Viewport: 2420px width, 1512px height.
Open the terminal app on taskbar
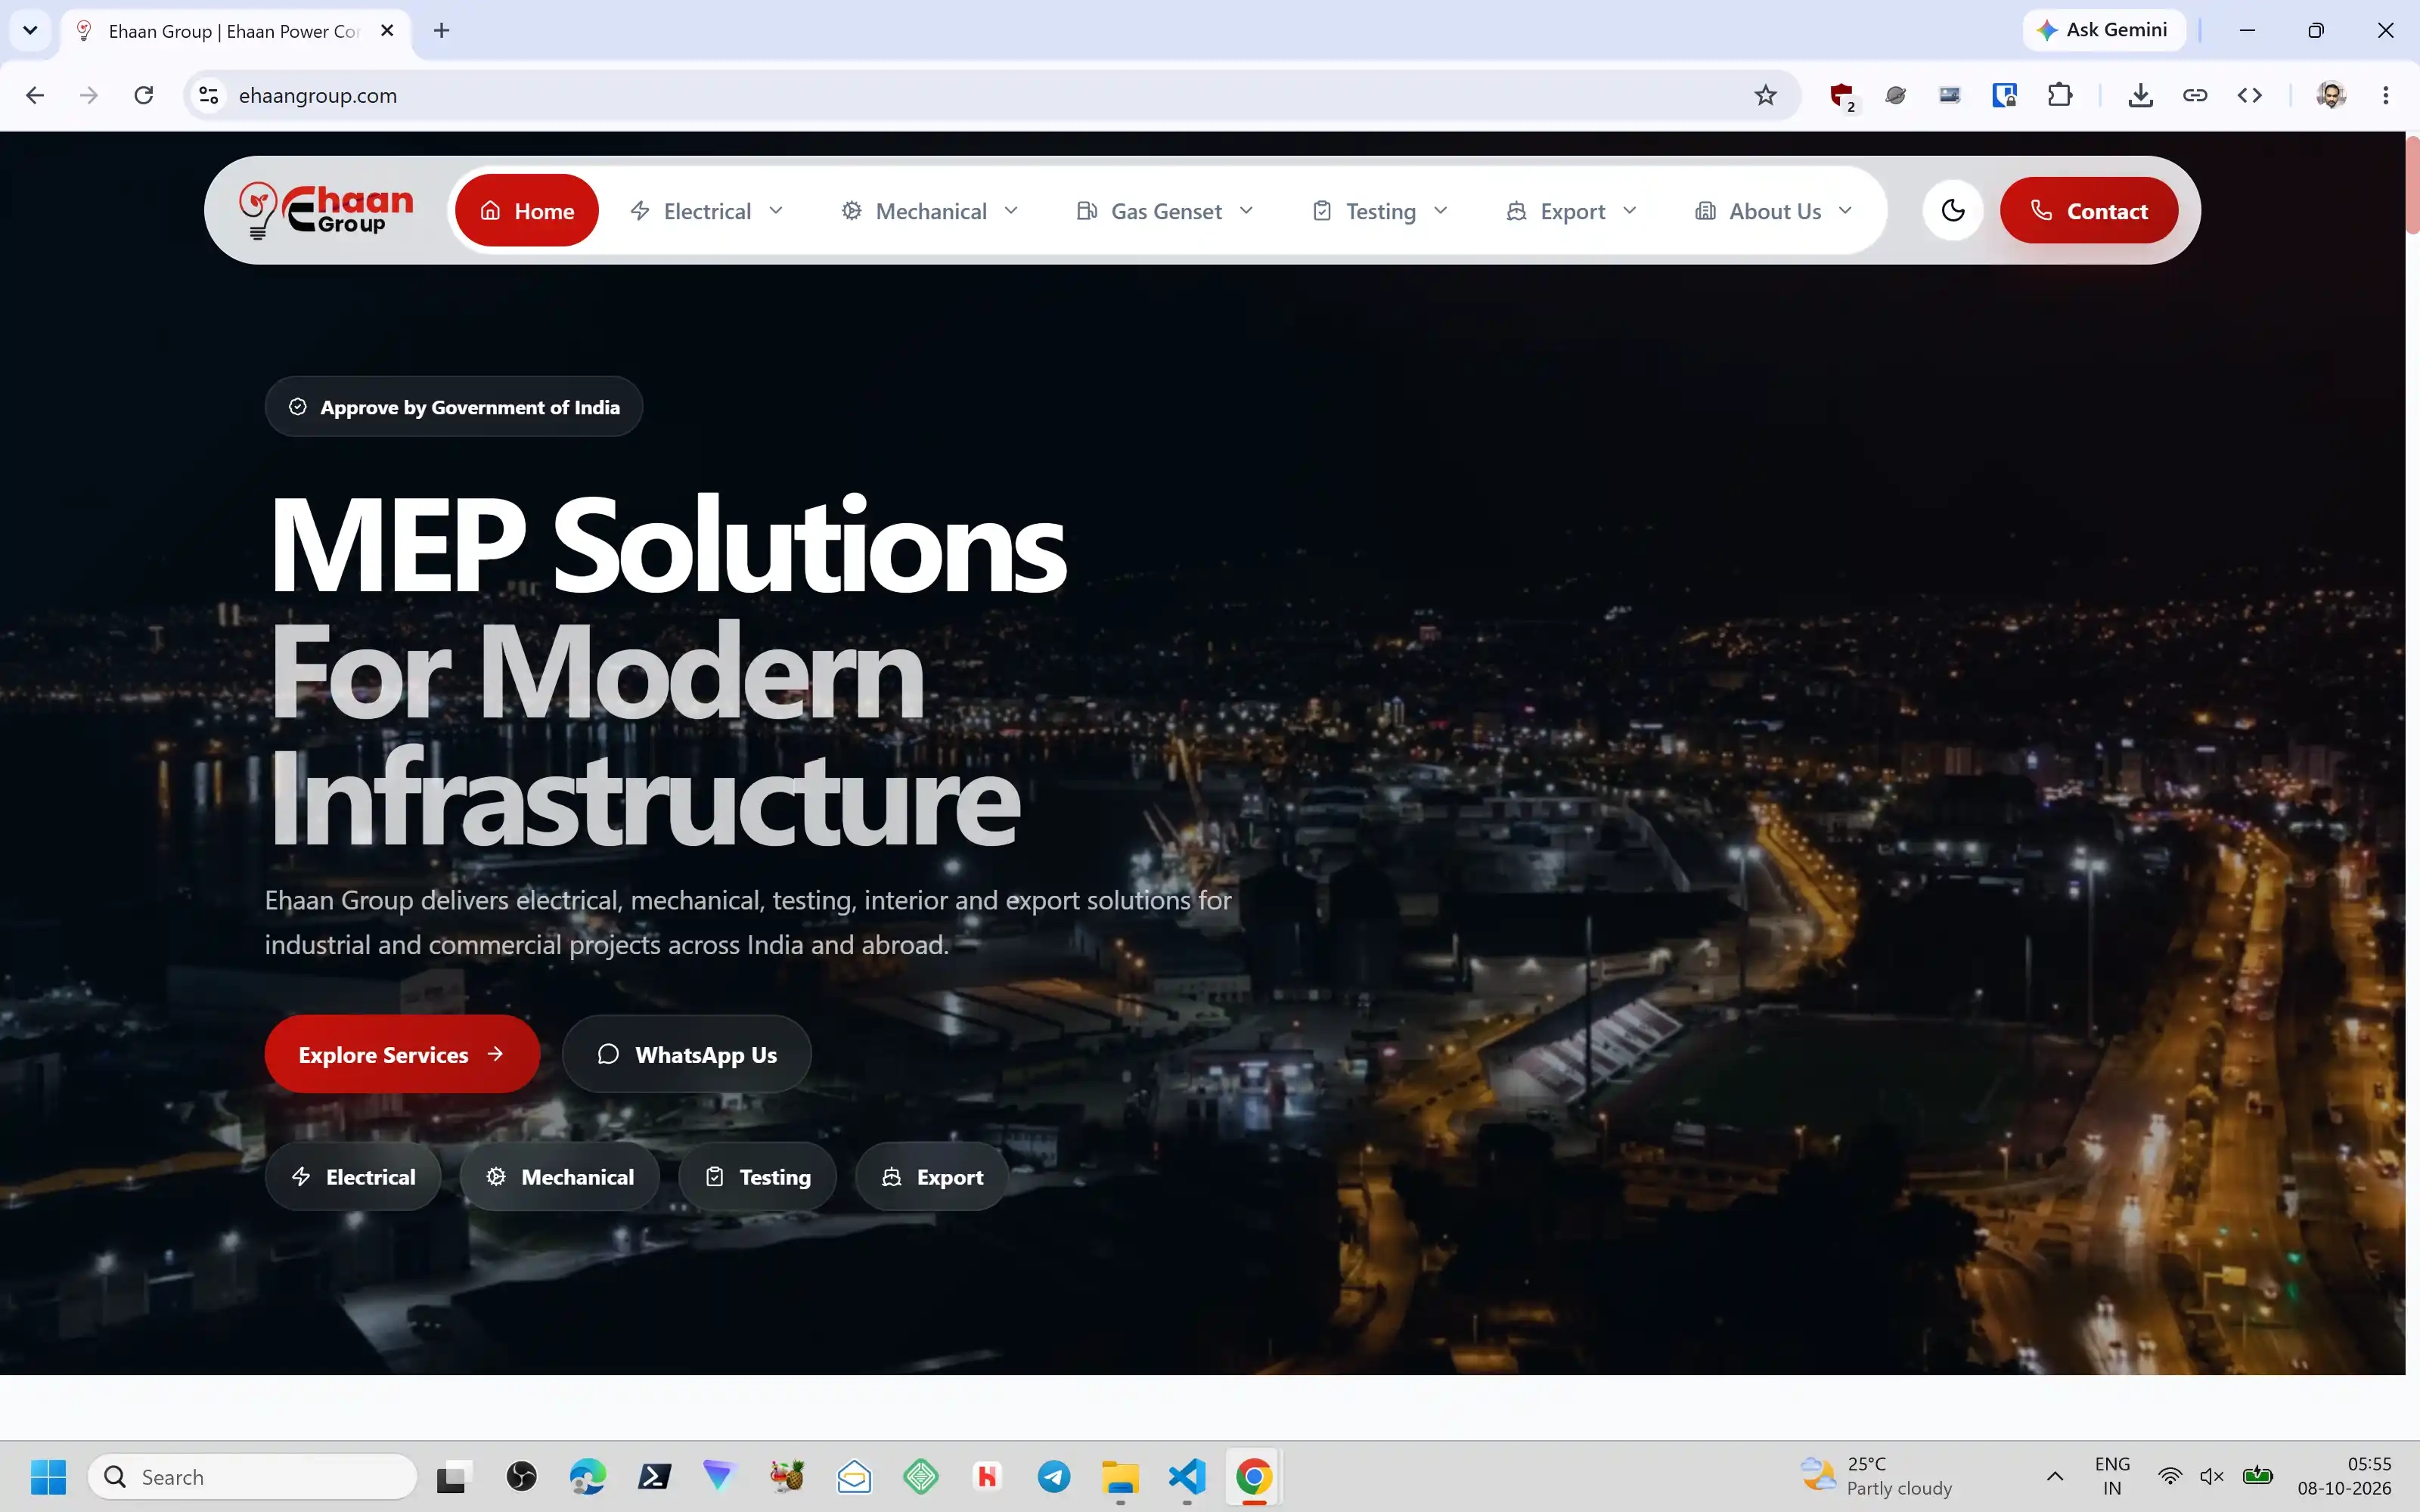654,1476
